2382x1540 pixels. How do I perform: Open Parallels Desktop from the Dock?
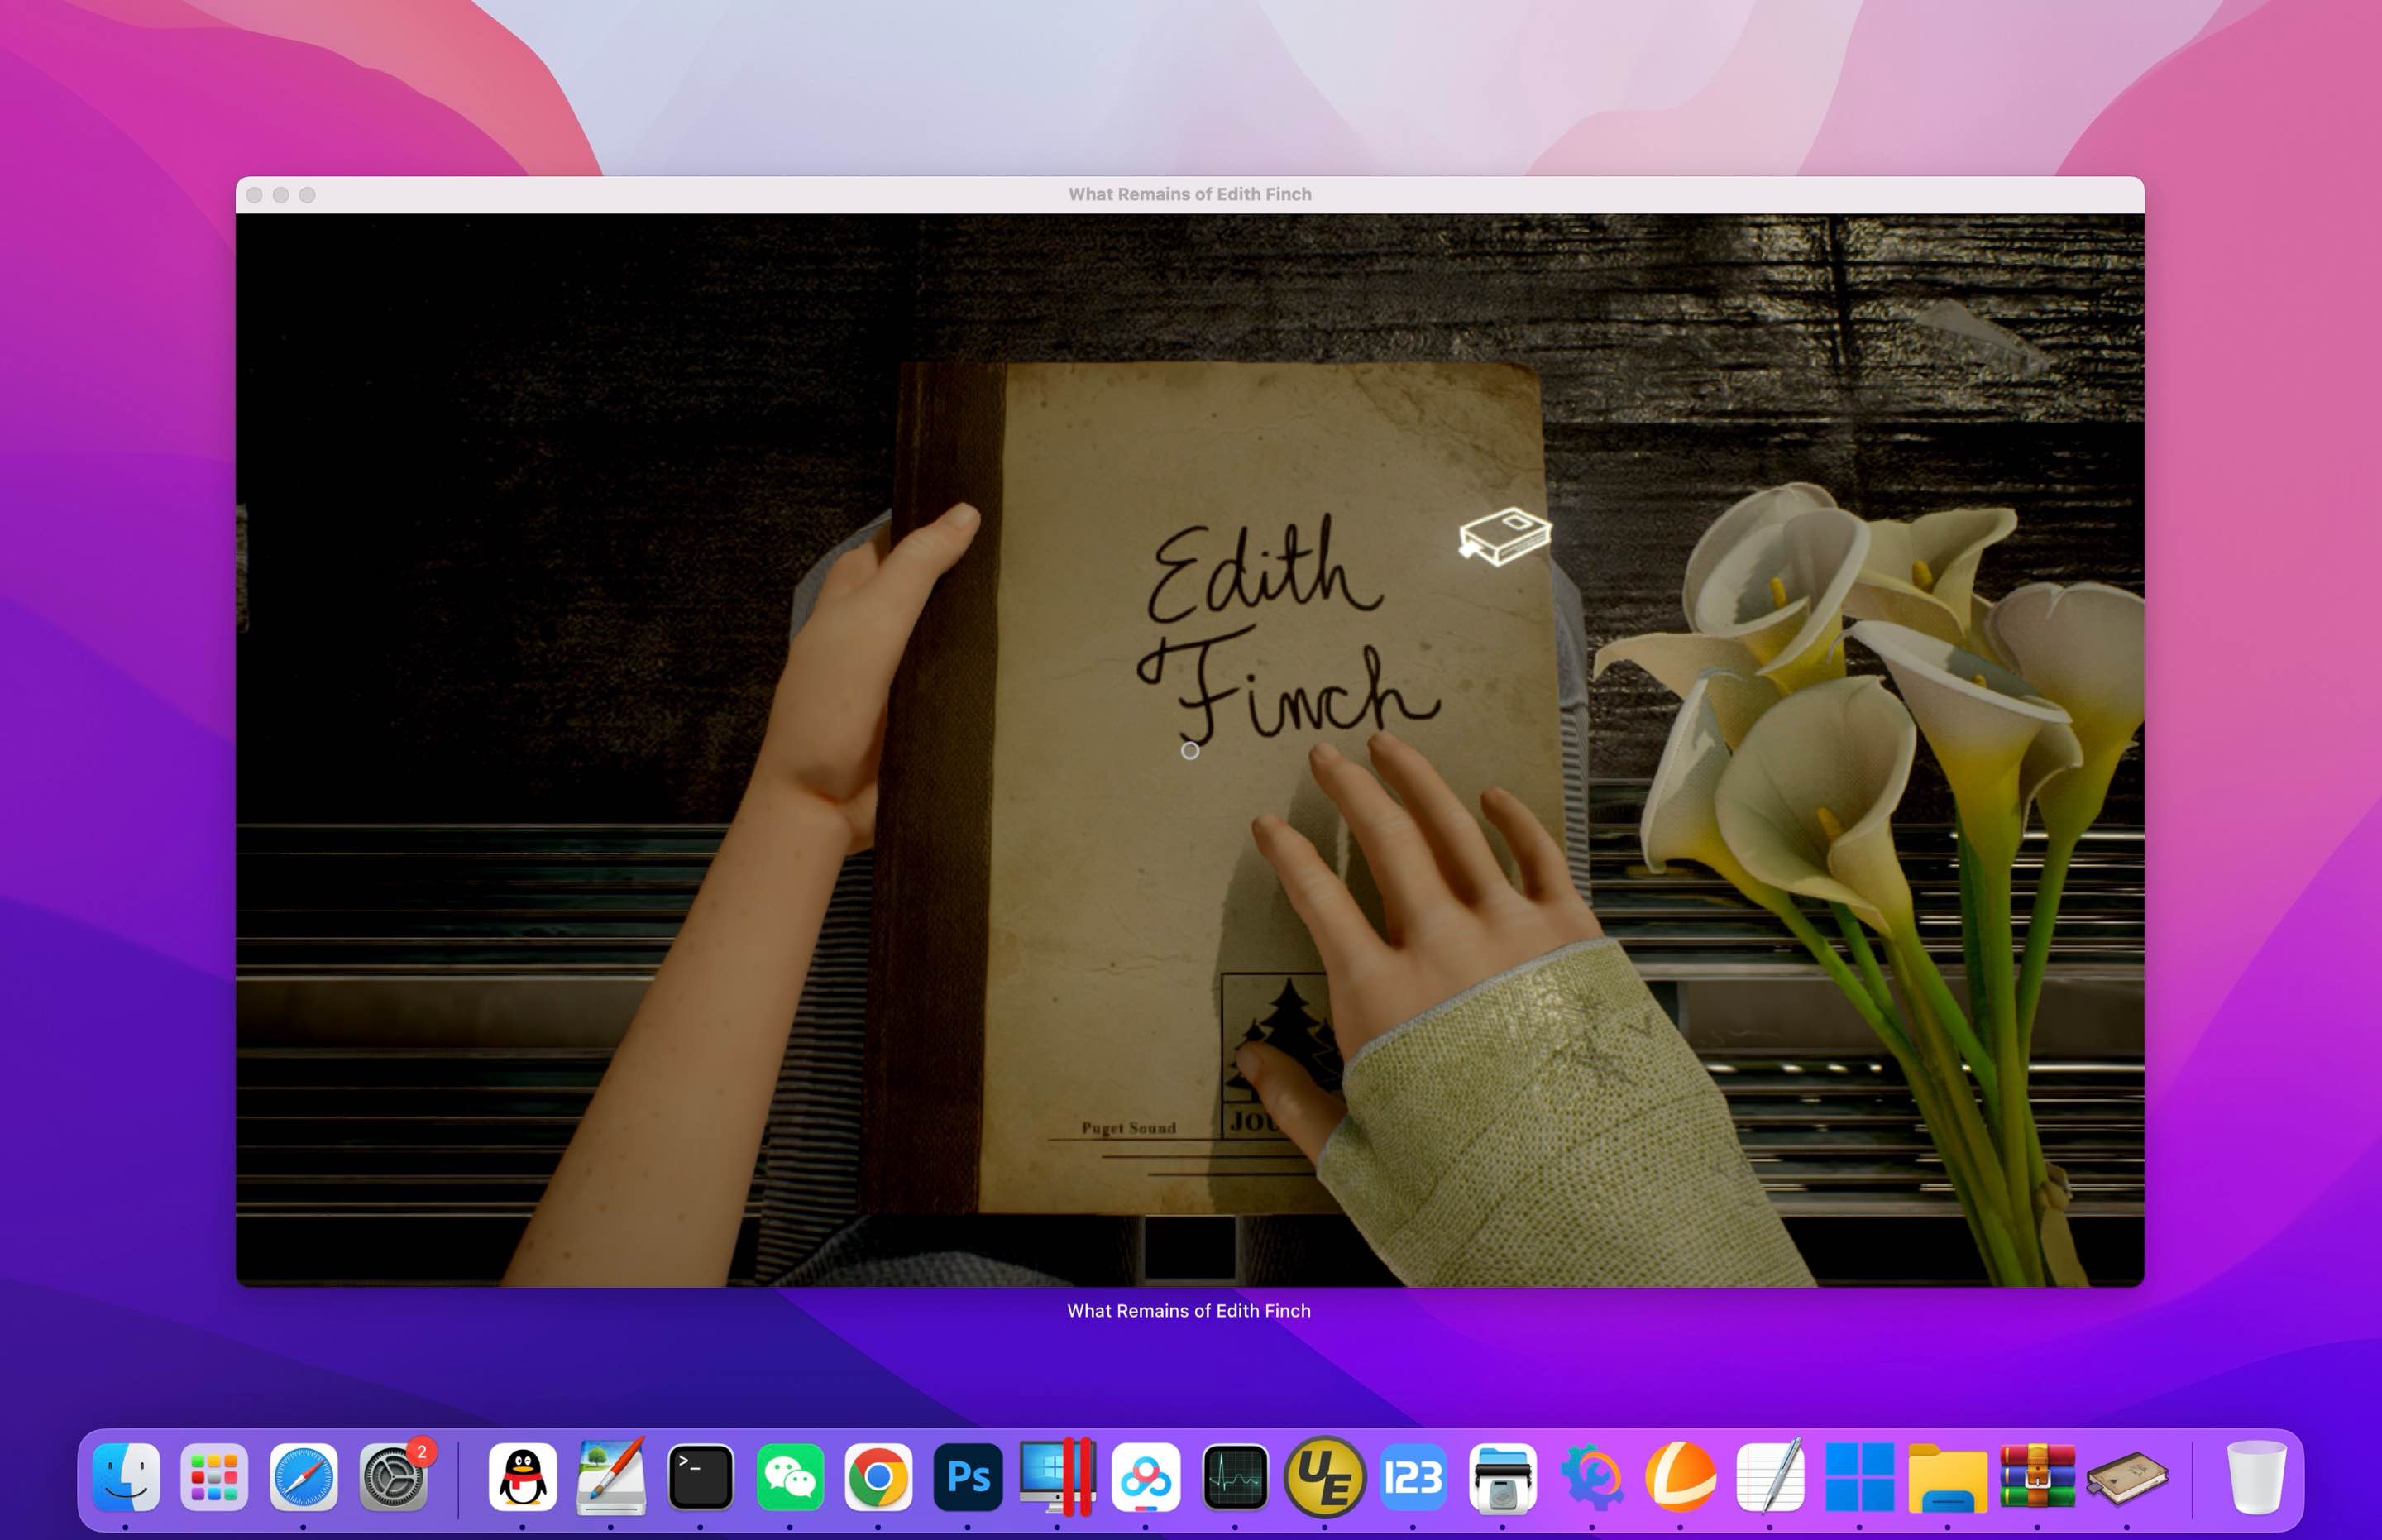pyautogui.click(x=1057, y=1477)
